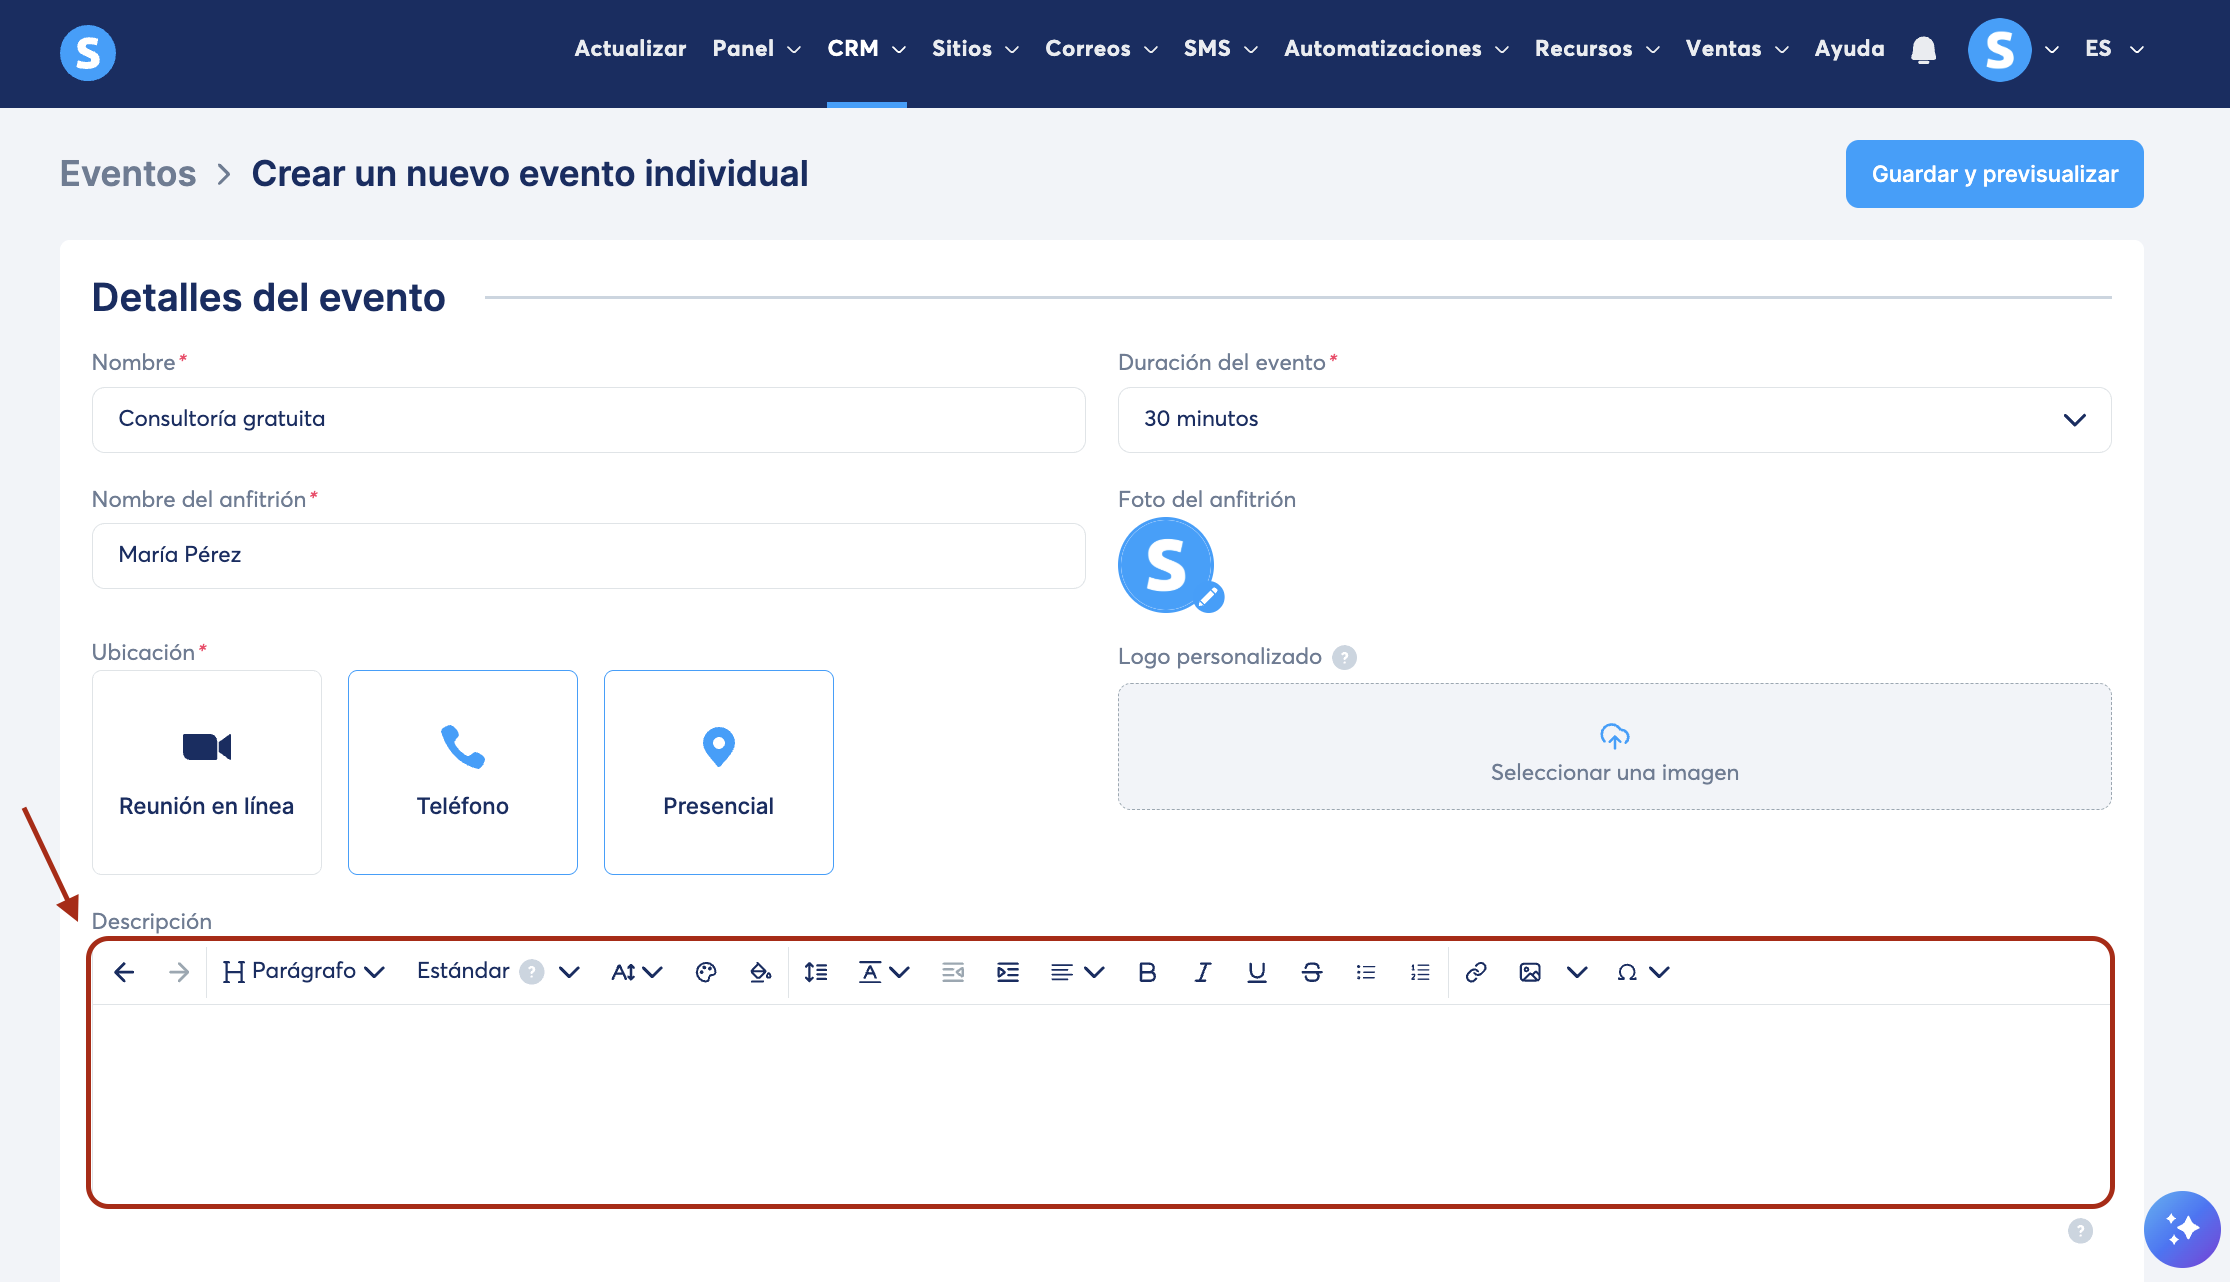Click the Nombre del anfitrión field

tap(589, 556)
